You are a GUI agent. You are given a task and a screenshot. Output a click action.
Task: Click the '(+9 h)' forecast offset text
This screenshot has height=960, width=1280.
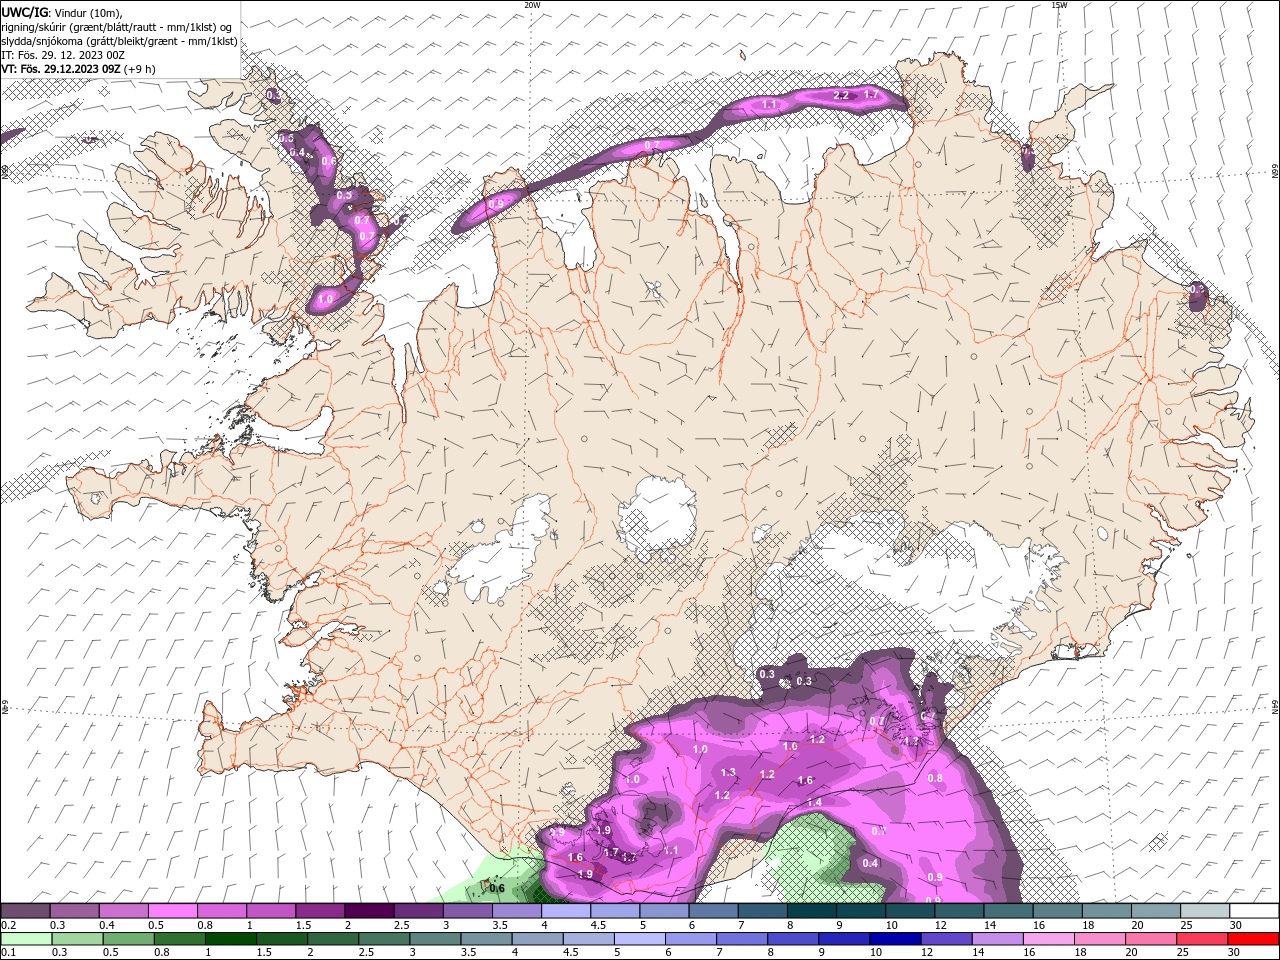[x=140, y=69]
